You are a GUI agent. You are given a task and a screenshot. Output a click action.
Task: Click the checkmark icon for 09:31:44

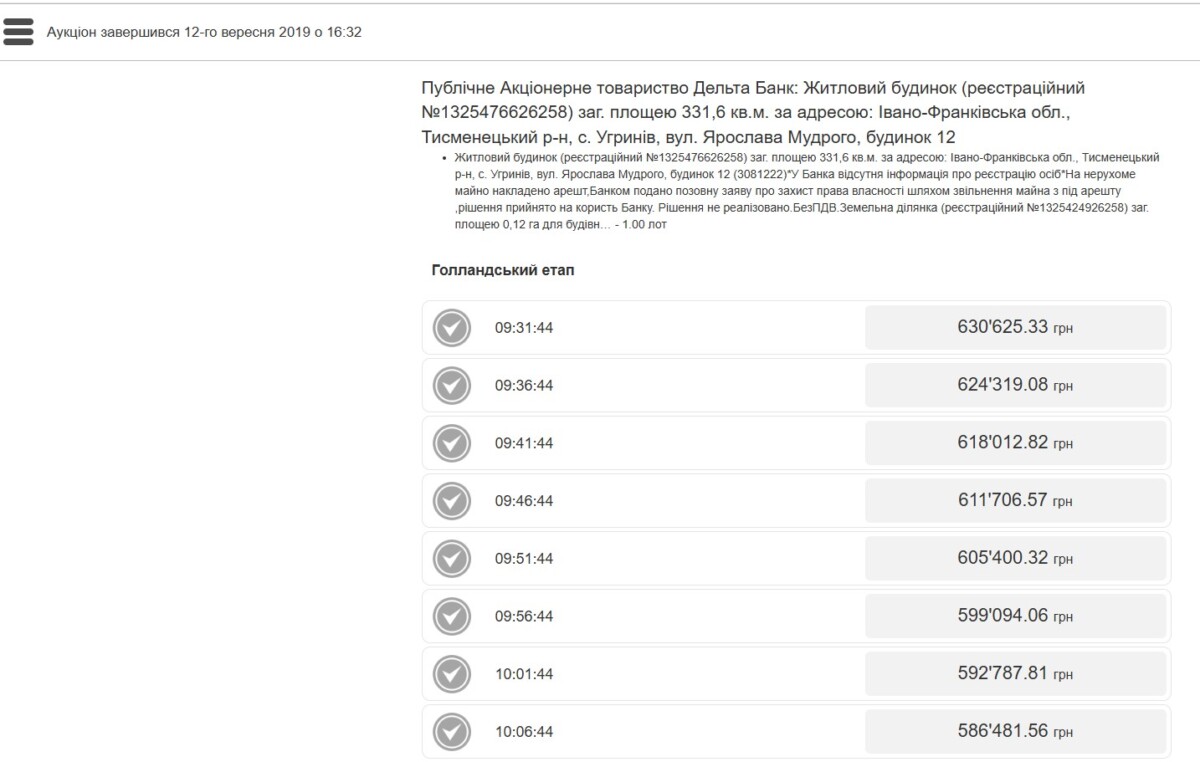click(452, 328)
